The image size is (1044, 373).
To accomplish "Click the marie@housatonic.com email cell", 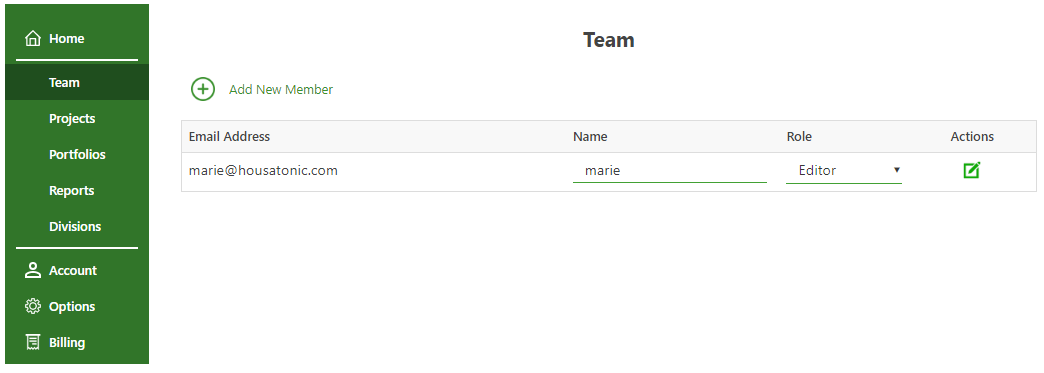I will pos(263,171).
